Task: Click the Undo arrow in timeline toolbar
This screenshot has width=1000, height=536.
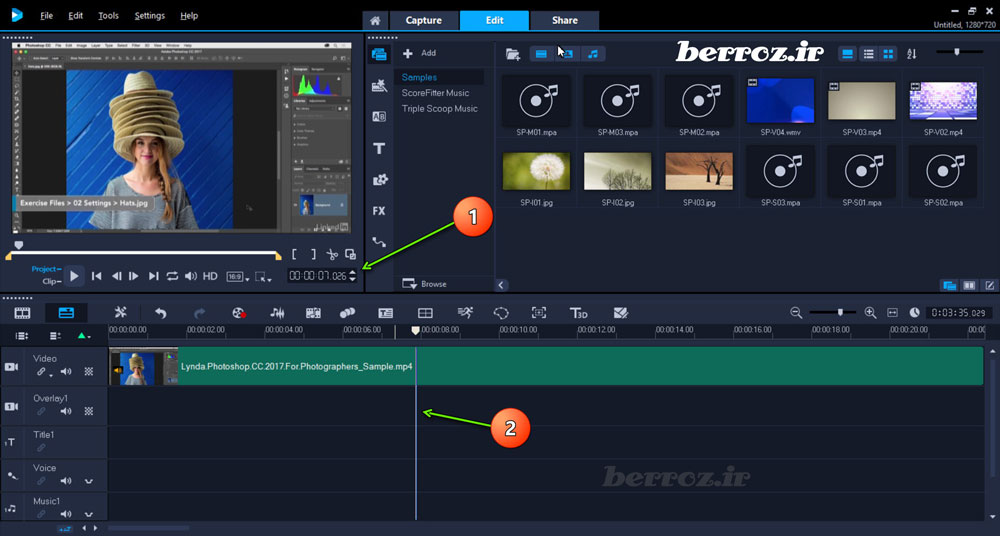Action: pos(160,313)
